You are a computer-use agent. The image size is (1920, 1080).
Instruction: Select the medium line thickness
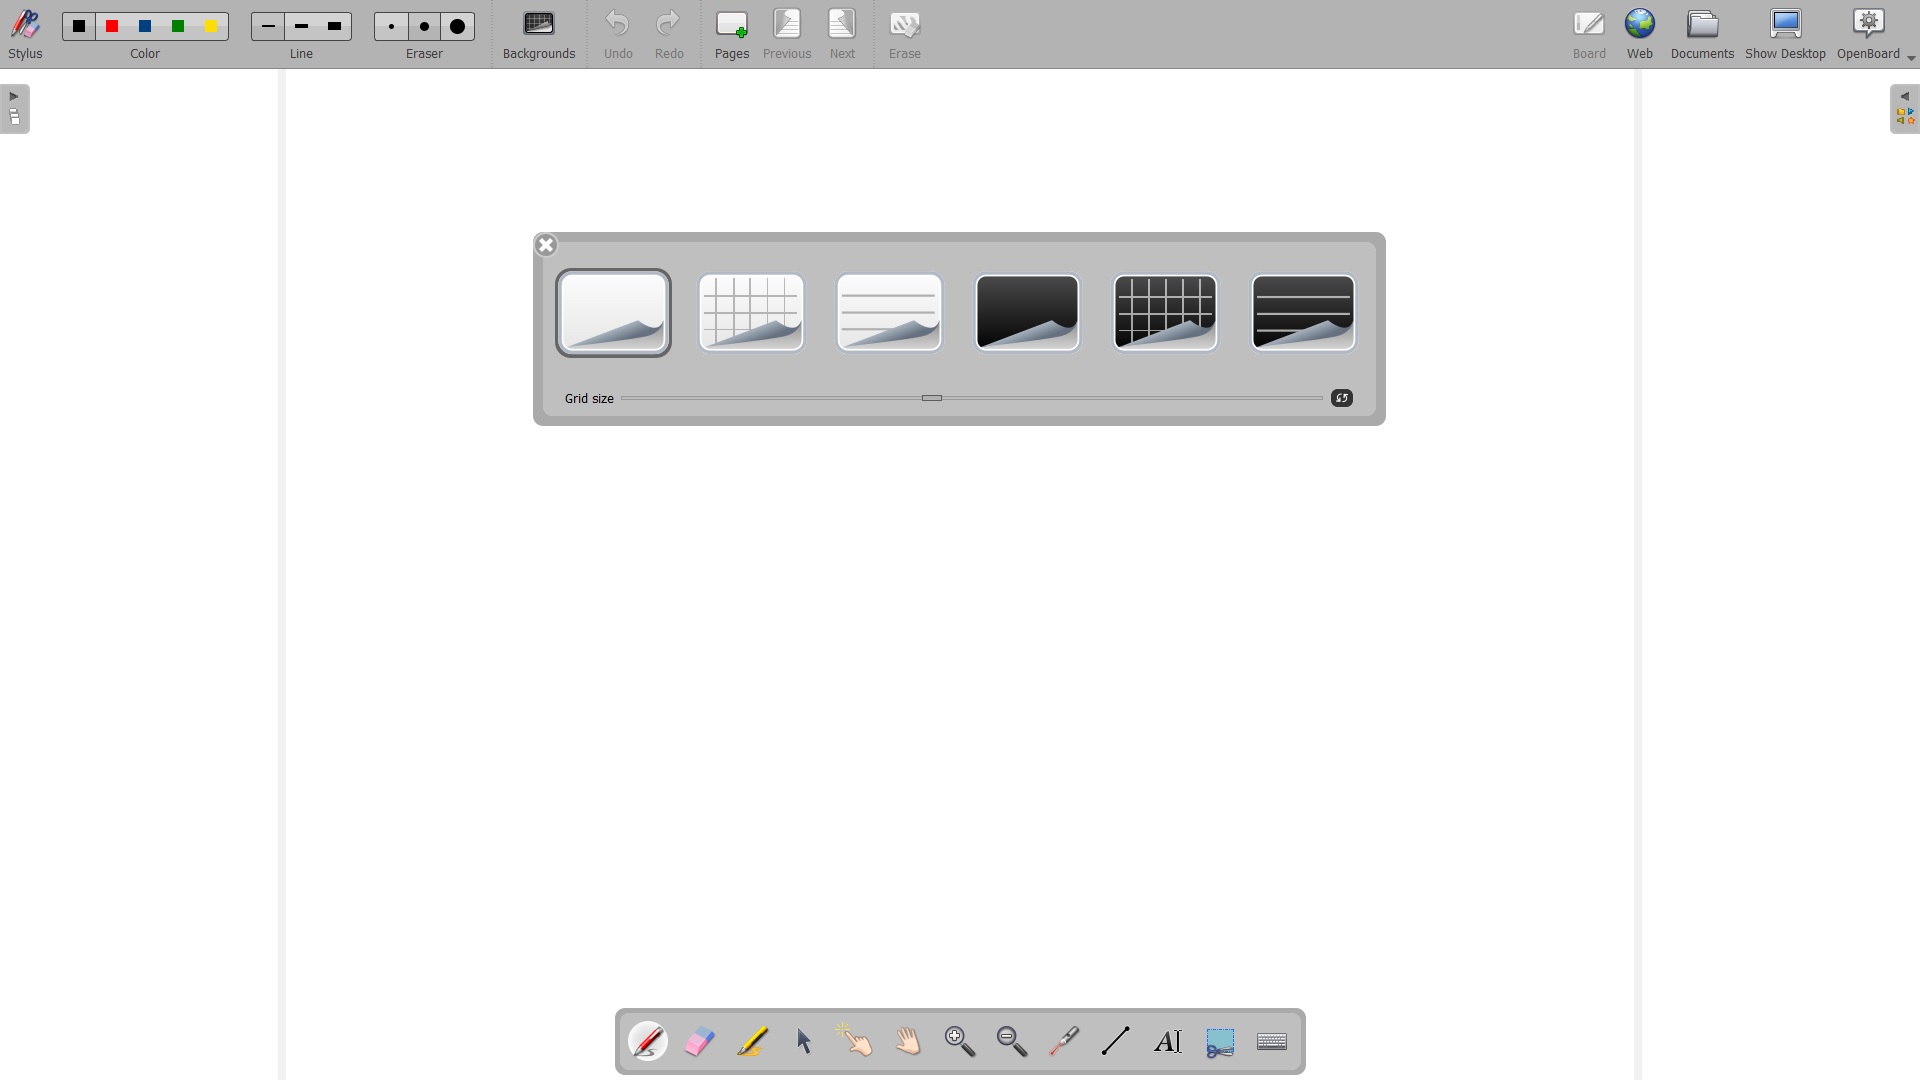(301, 26)
